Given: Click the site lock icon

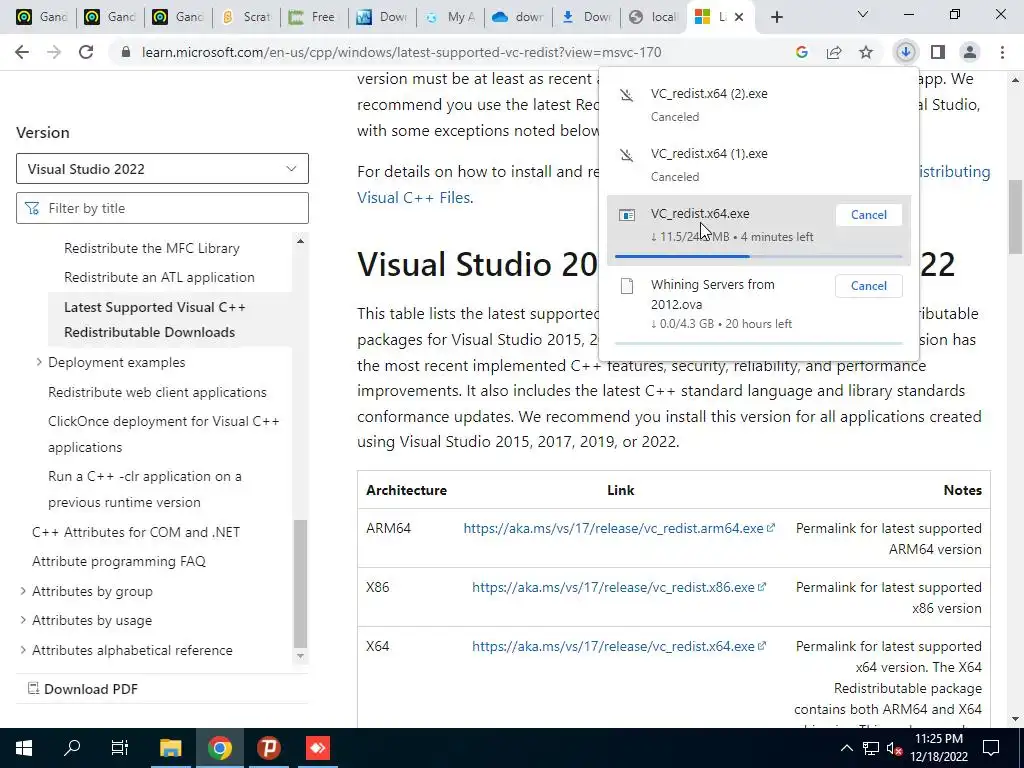Looking at the screenshot, I should pos(126,52).
